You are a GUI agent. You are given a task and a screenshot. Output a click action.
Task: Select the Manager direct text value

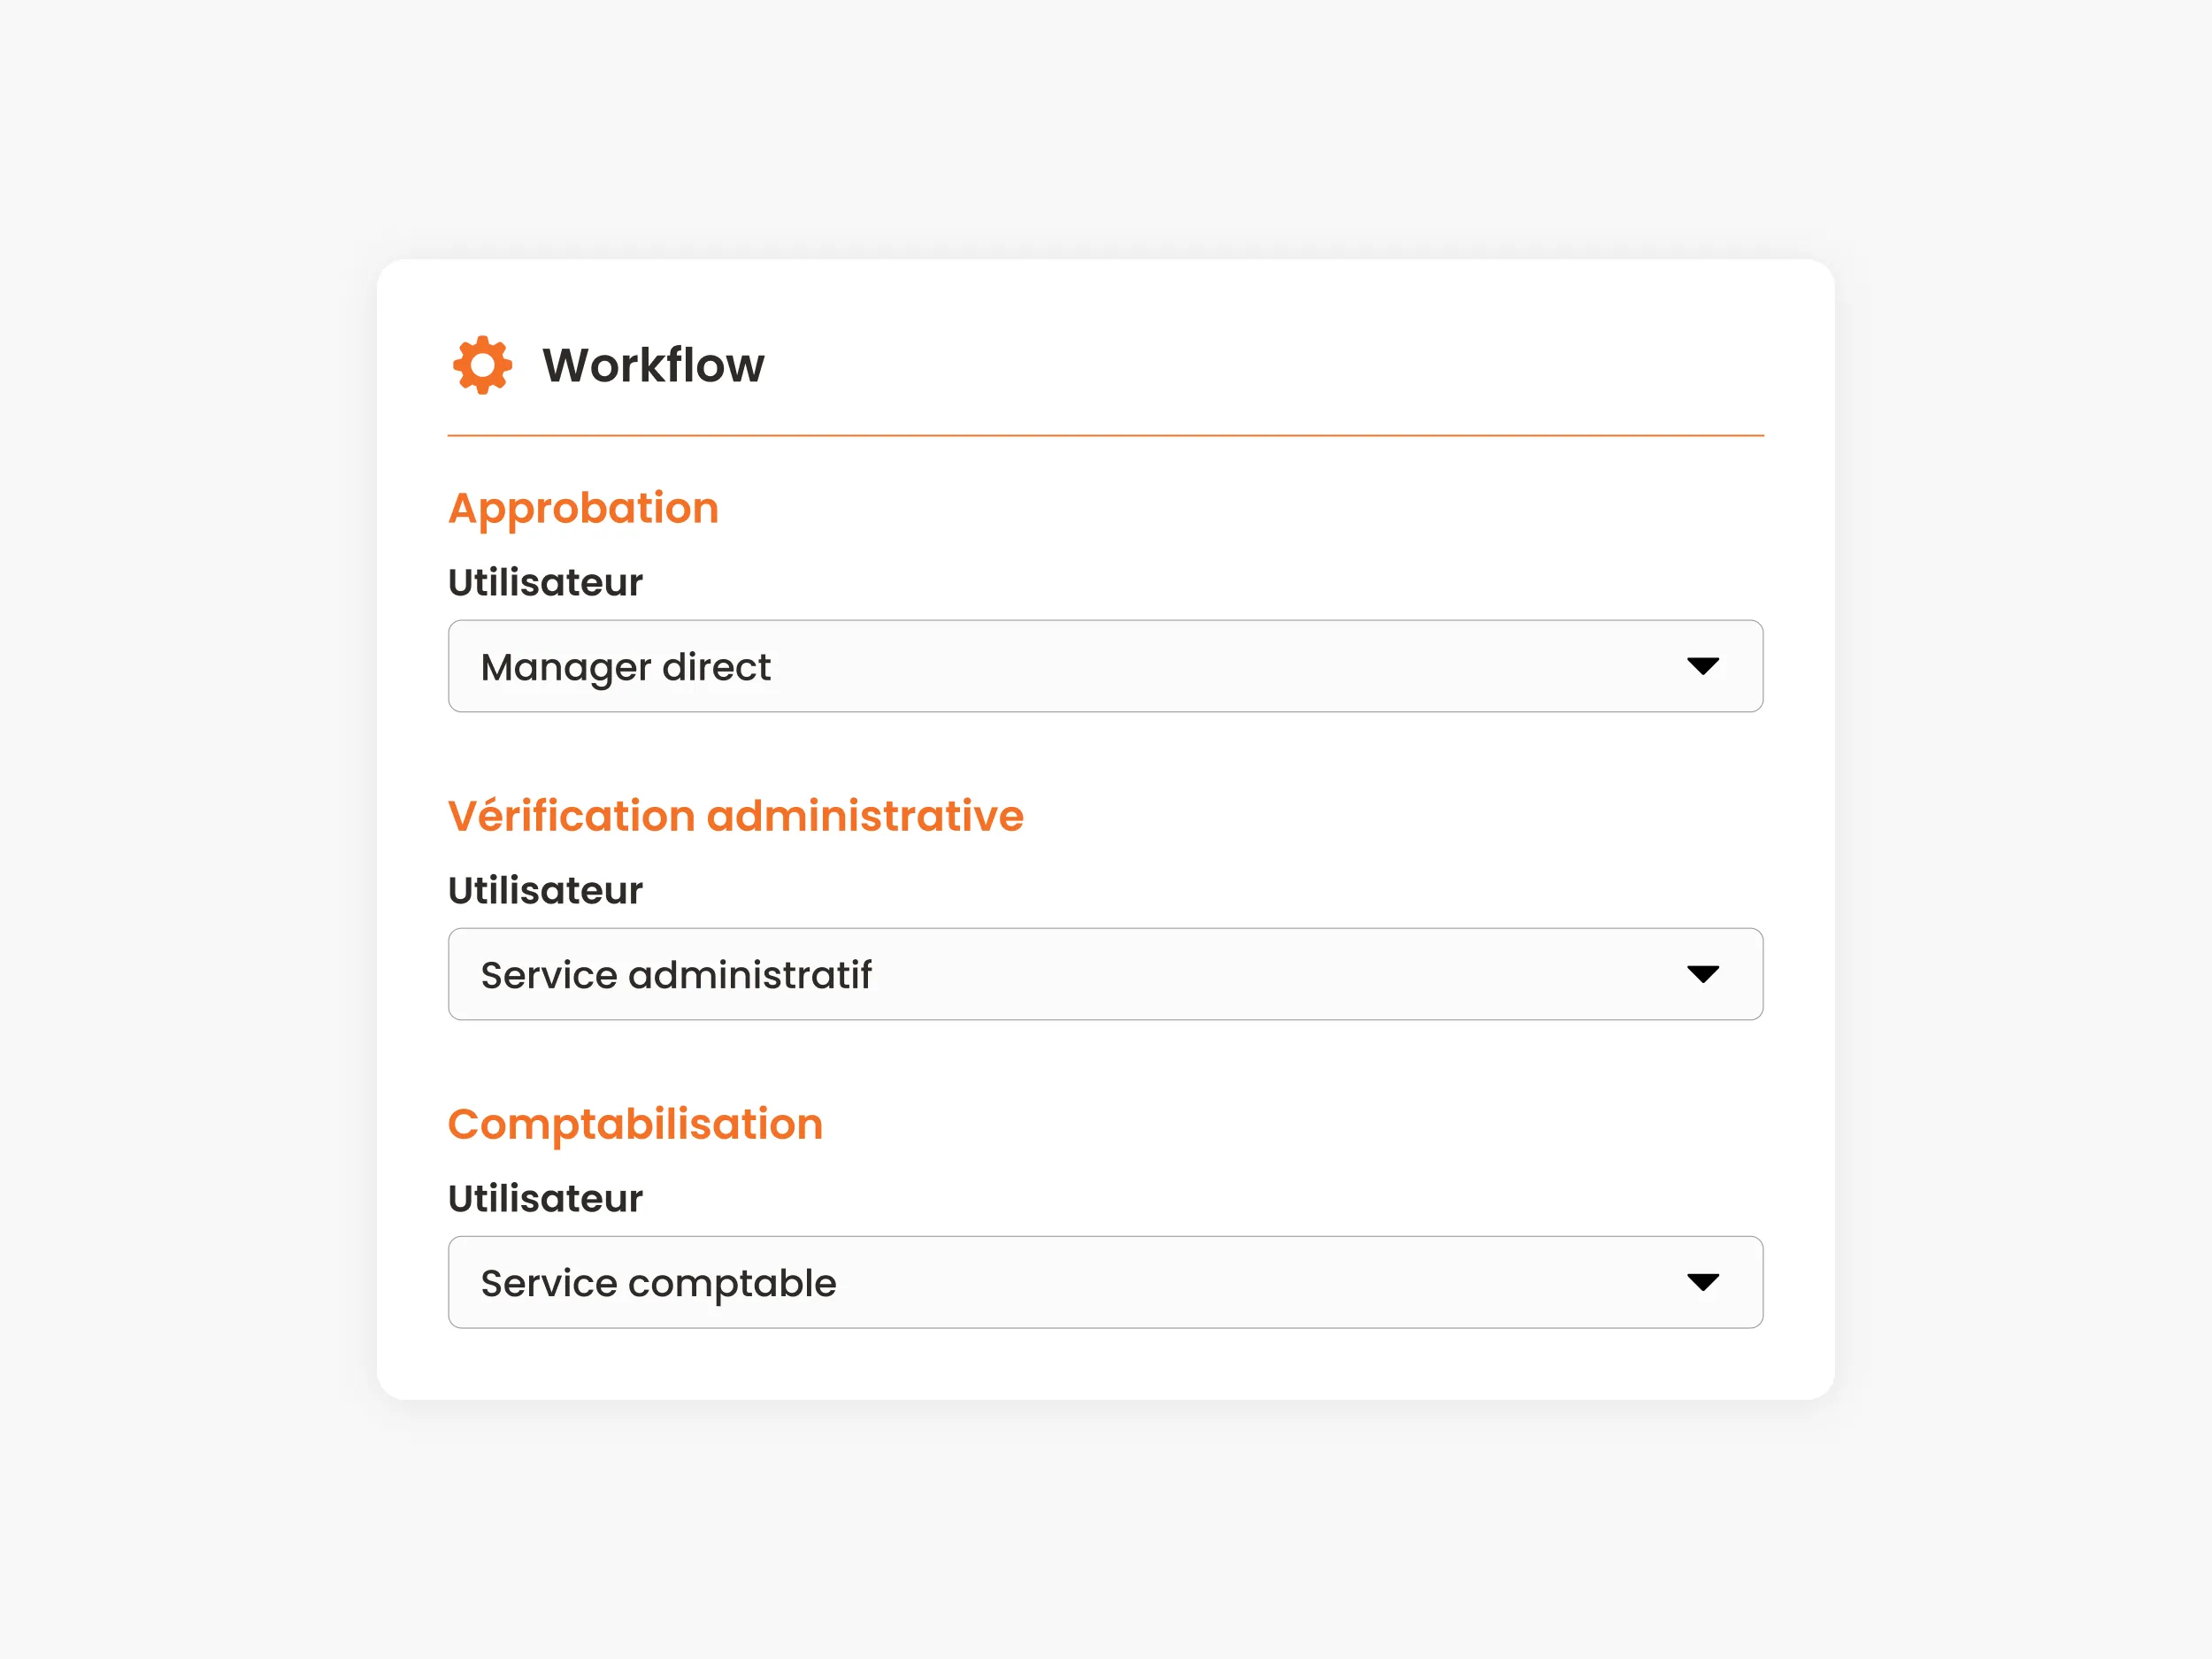[x=625, y=666]
